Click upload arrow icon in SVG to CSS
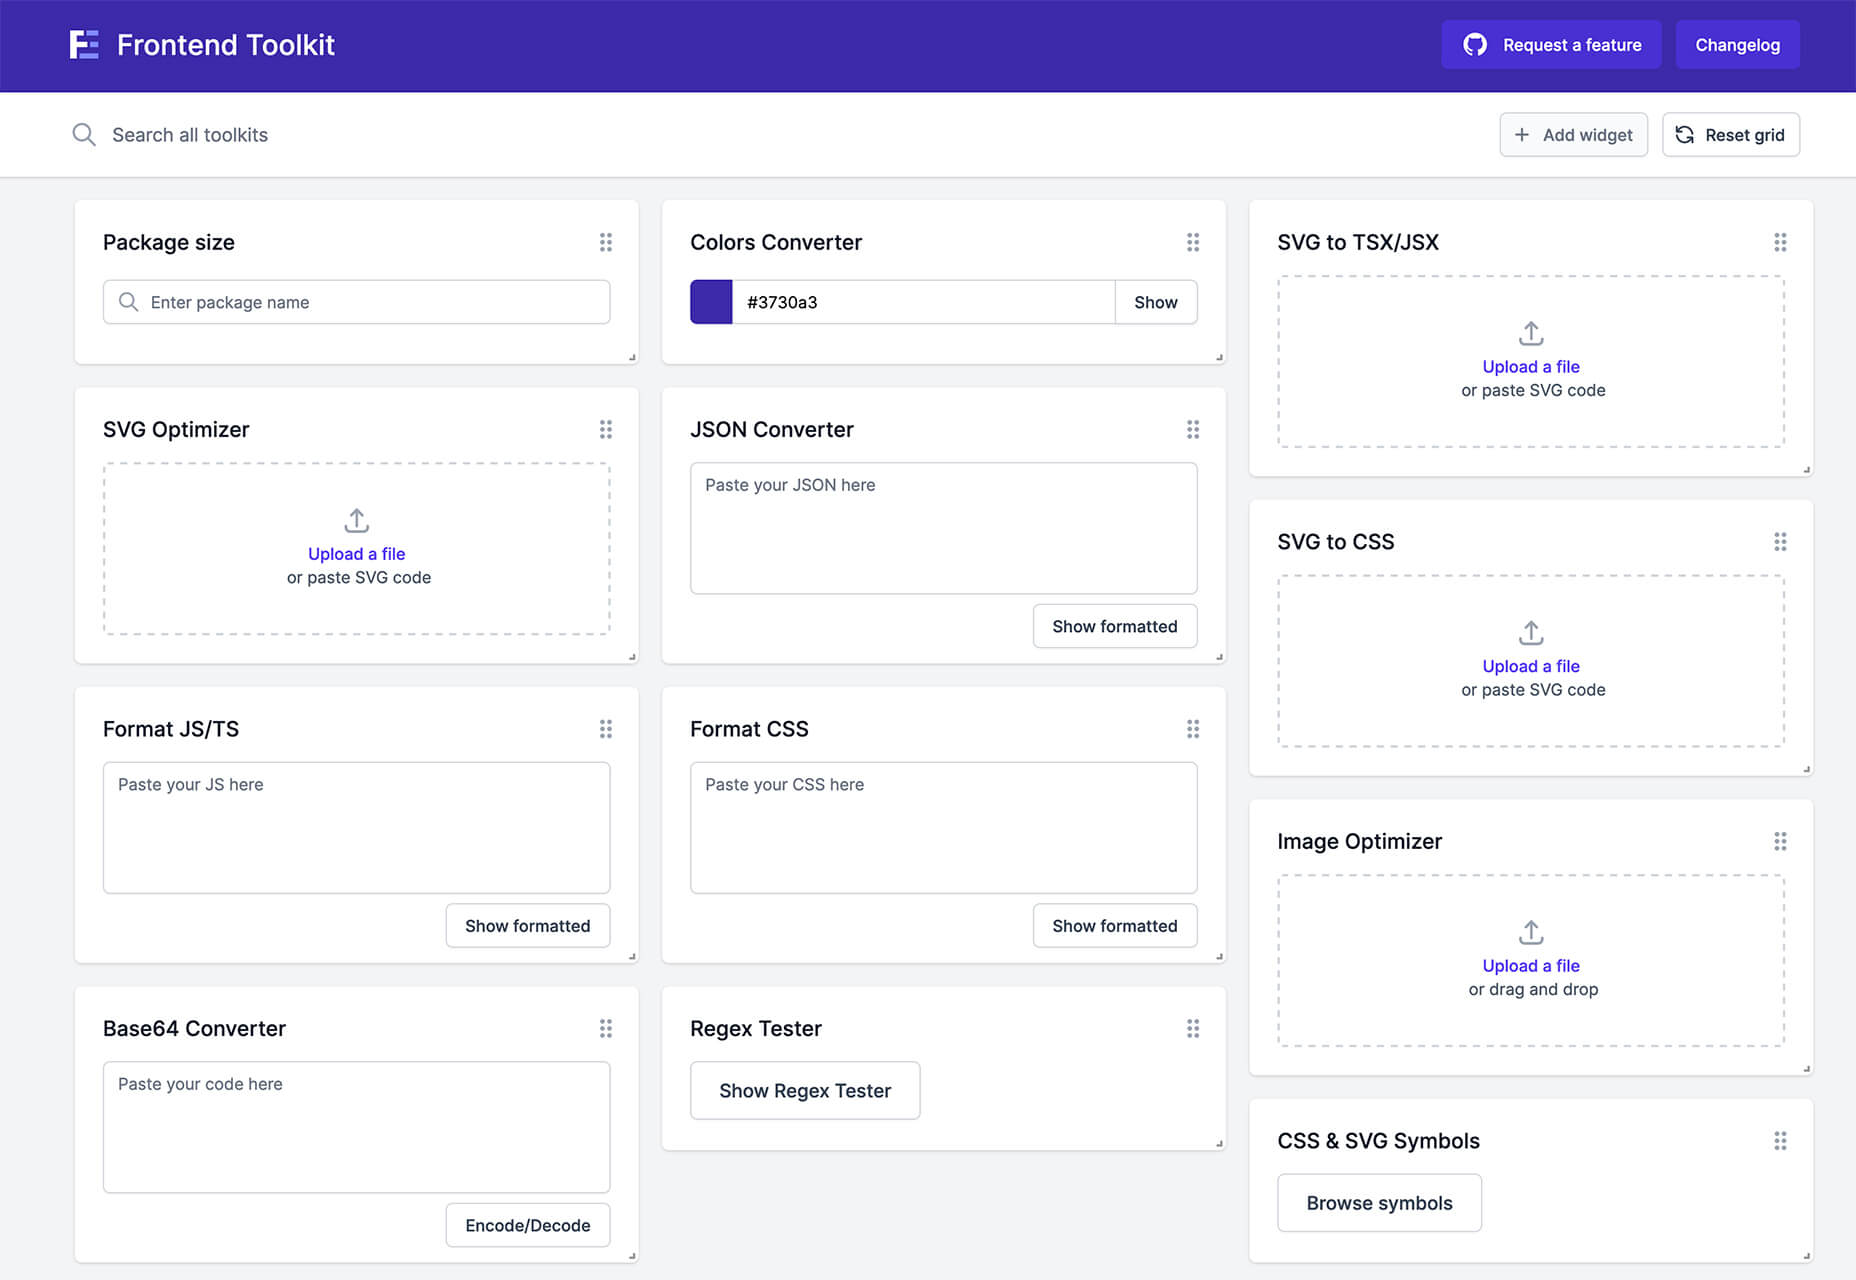 click(x=1531, y=633)
